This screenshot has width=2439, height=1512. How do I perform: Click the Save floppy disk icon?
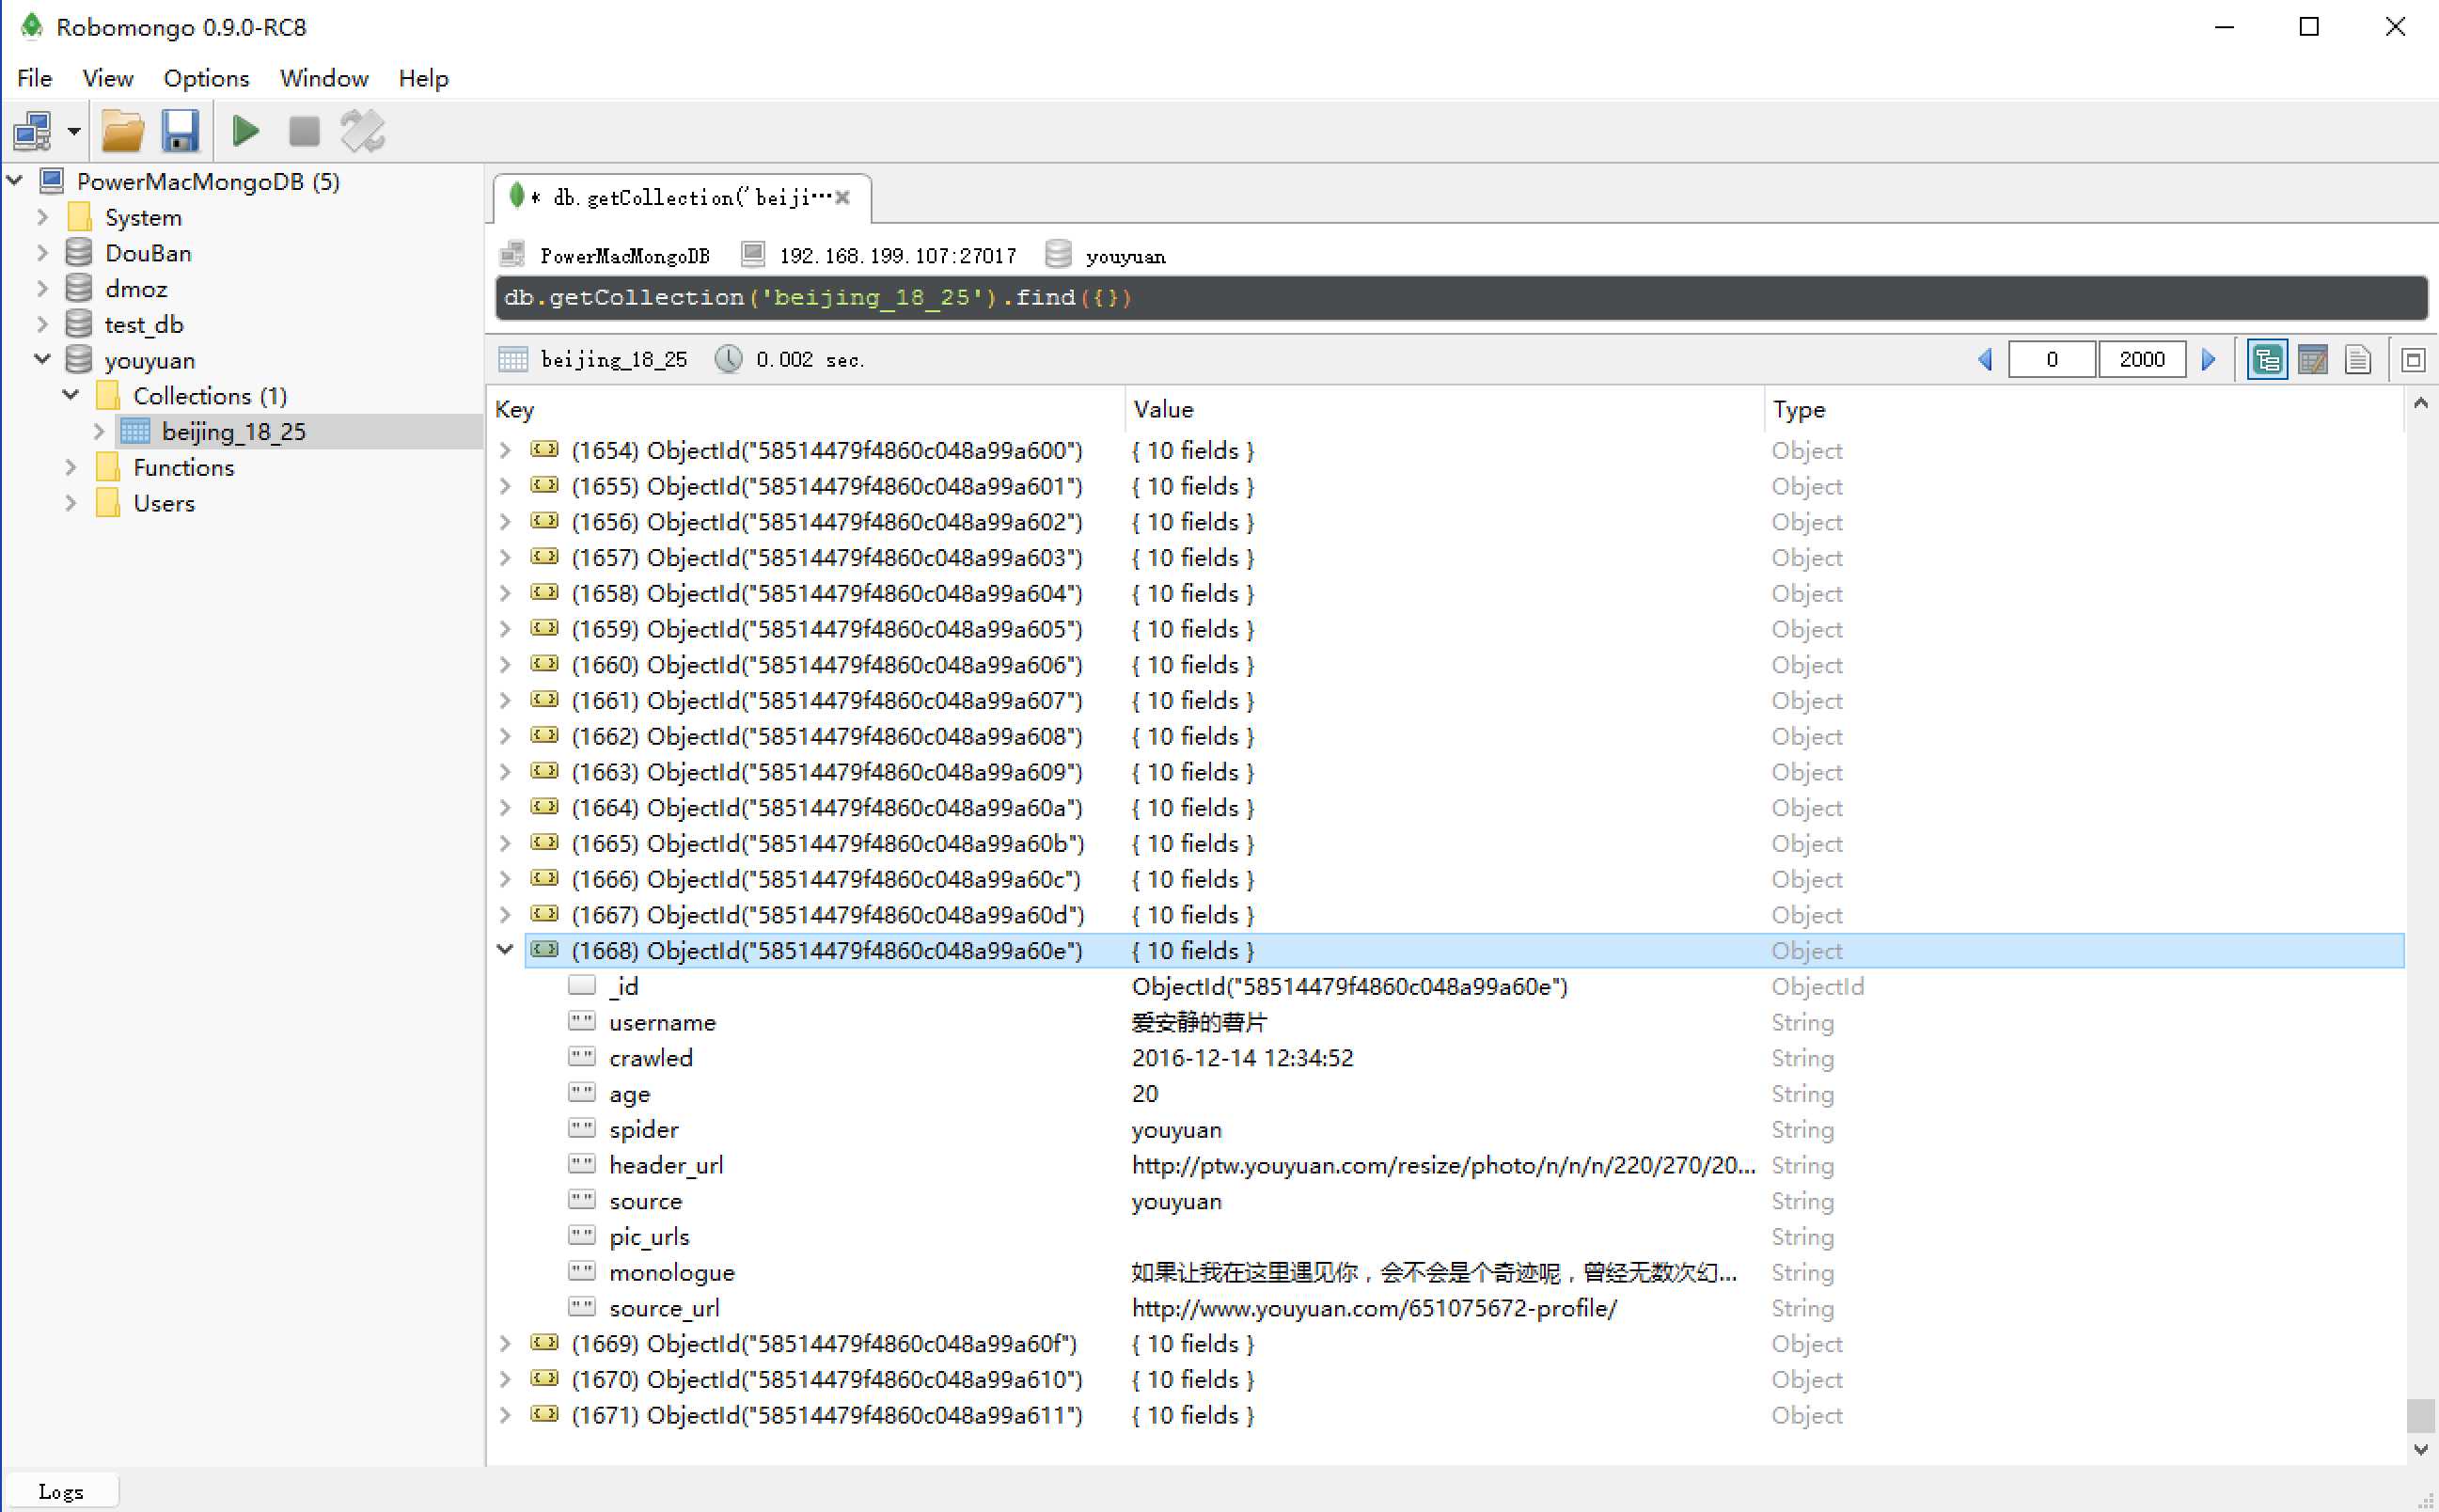181,131
